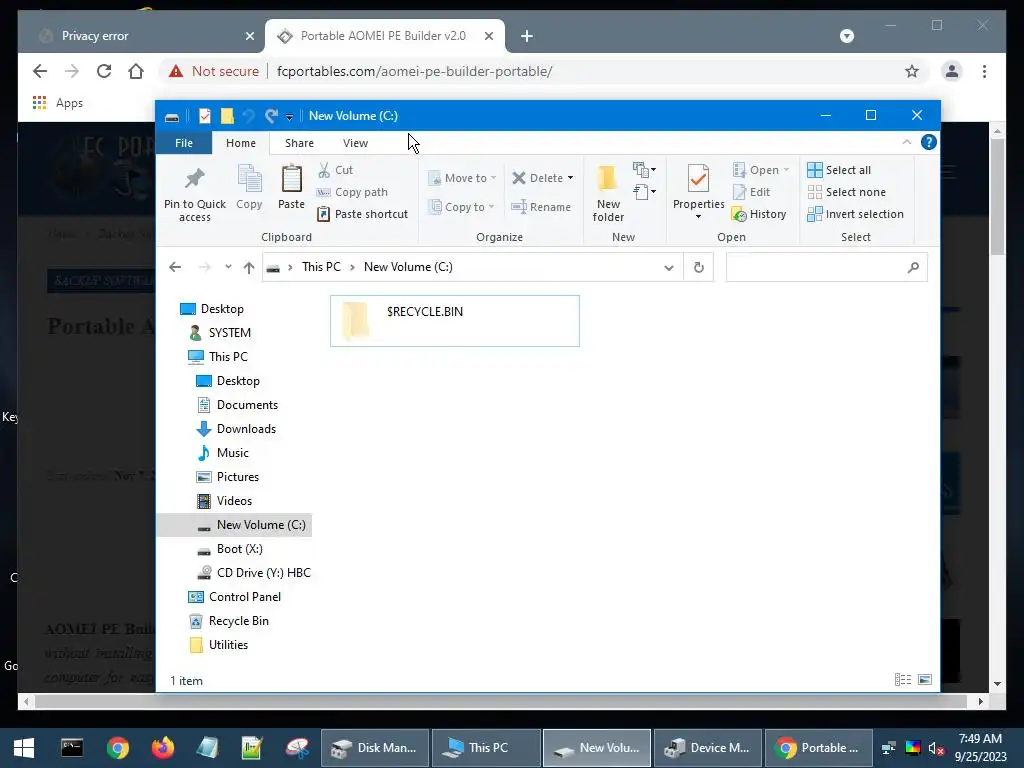Open Pictures in navigation pane
This screenshot has width=1024, height=768.
(228, 477)
